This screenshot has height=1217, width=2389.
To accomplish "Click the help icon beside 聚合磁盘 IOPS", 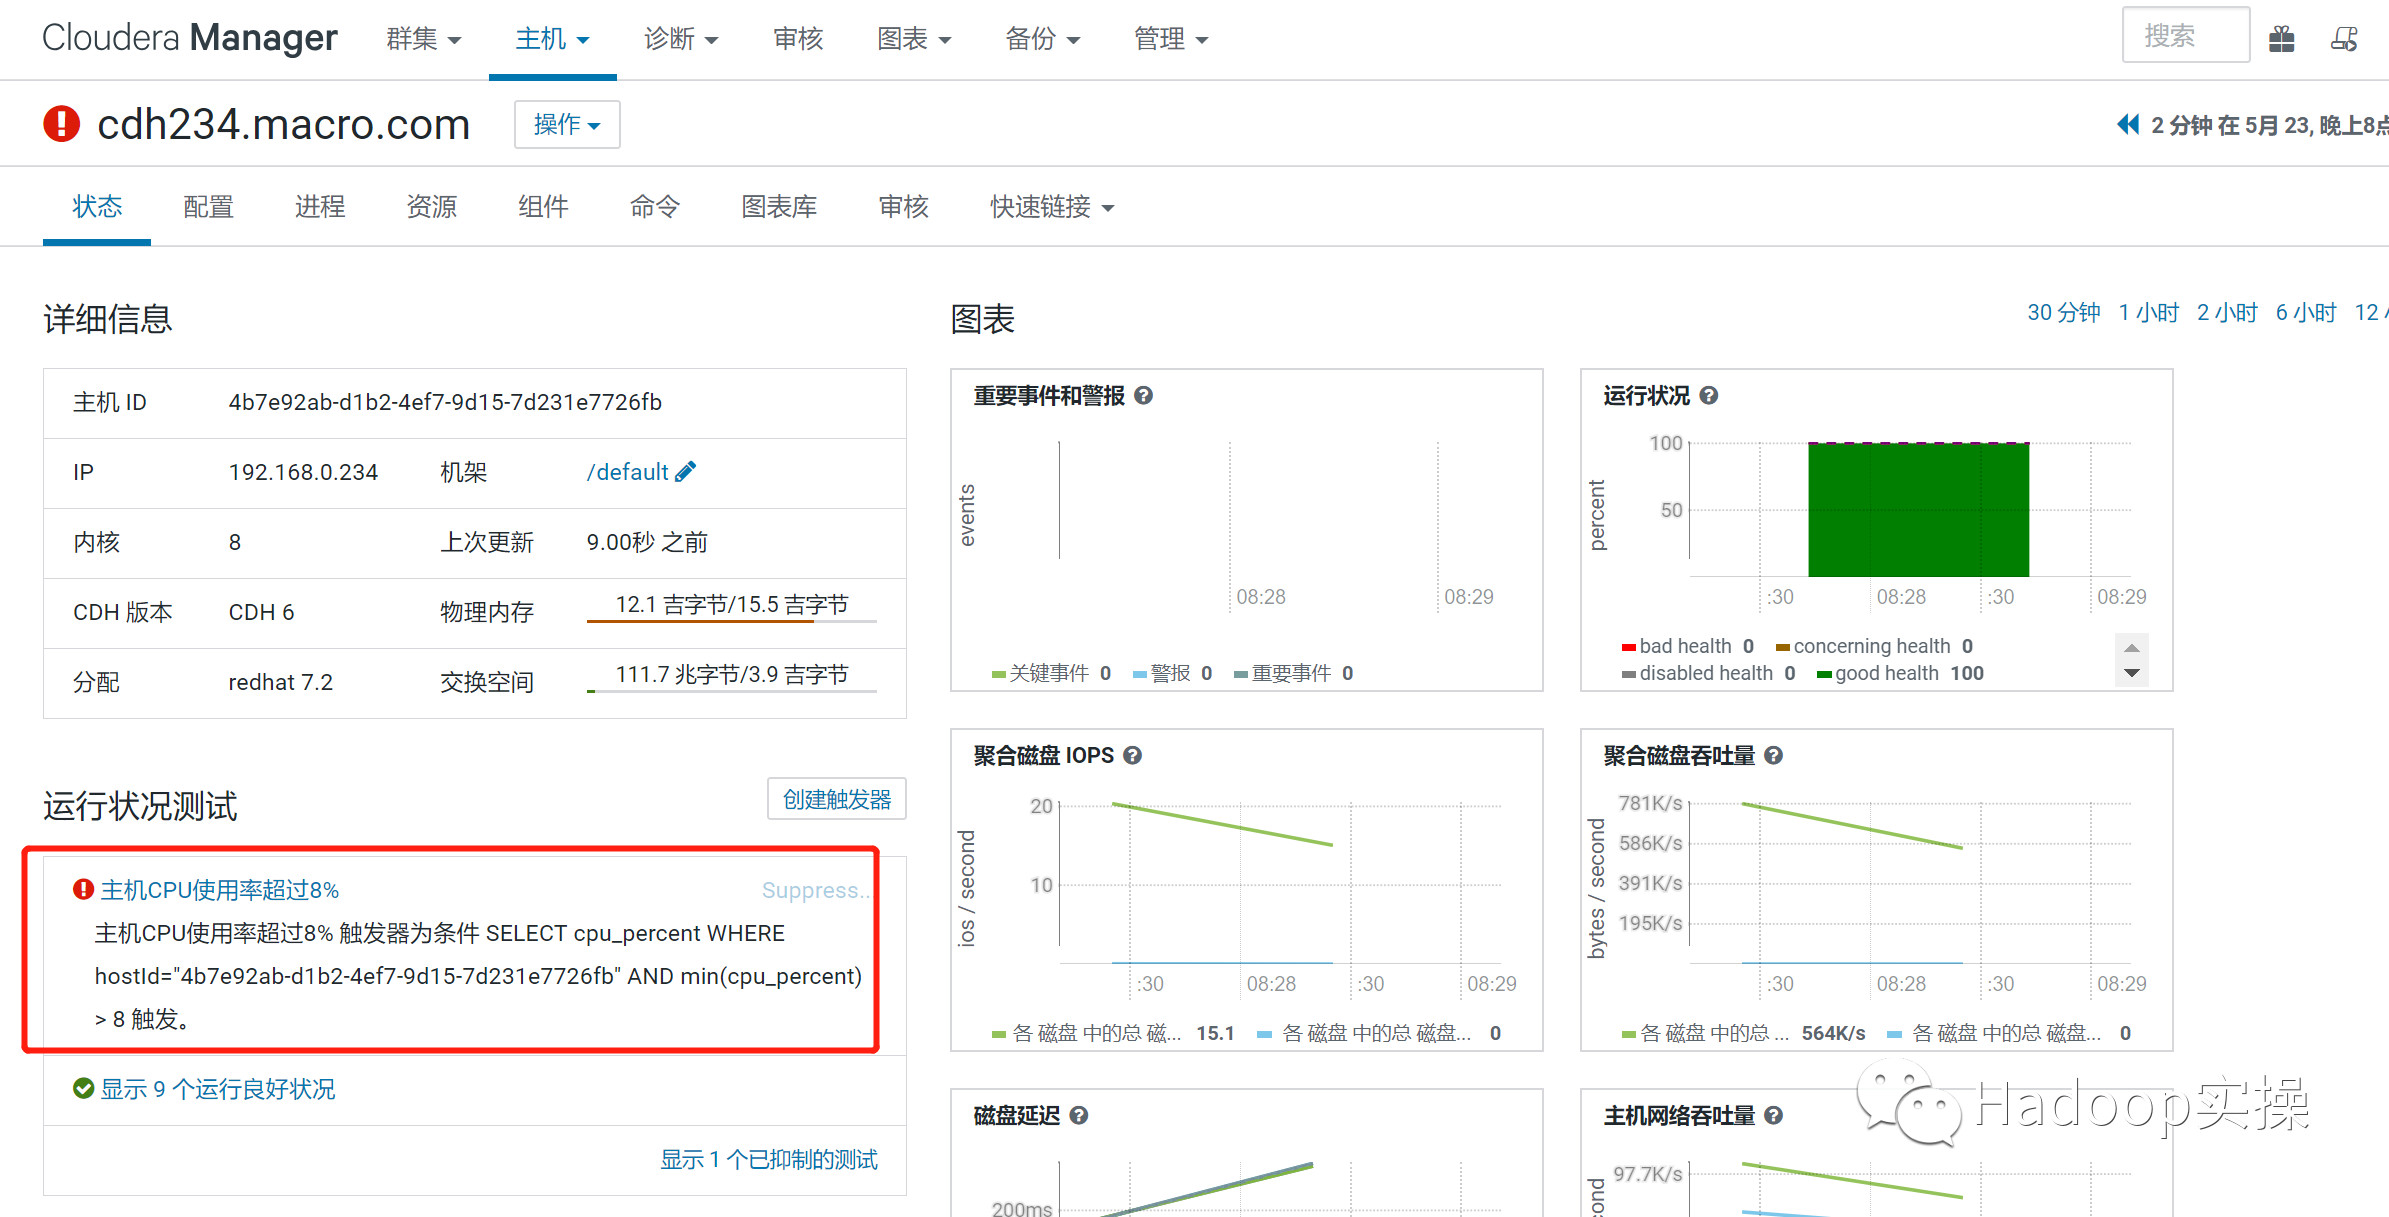I will point(1132,755).
